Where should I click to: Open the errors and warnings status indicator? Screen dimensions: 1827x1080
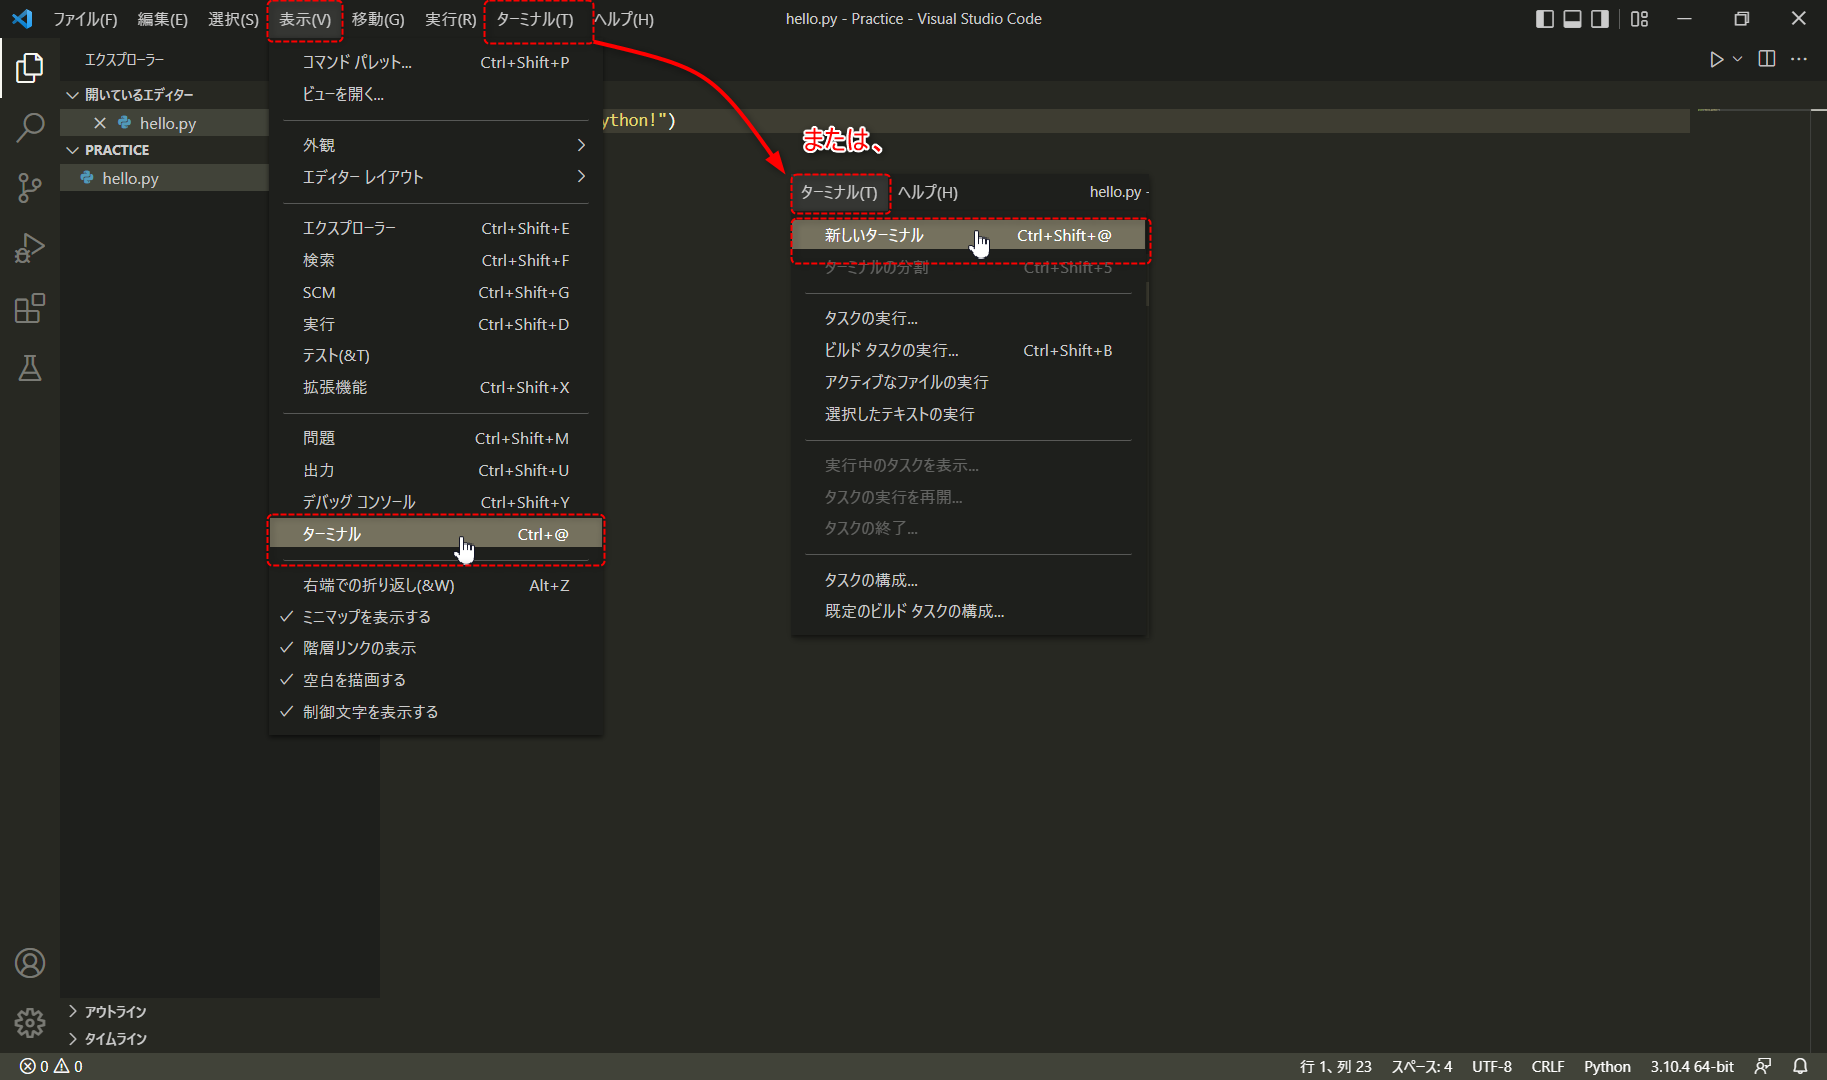point(51,1066)
